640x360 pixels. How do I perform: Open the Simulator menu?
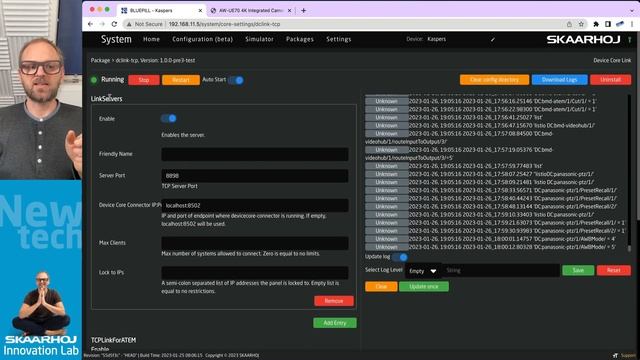point(259,39)
